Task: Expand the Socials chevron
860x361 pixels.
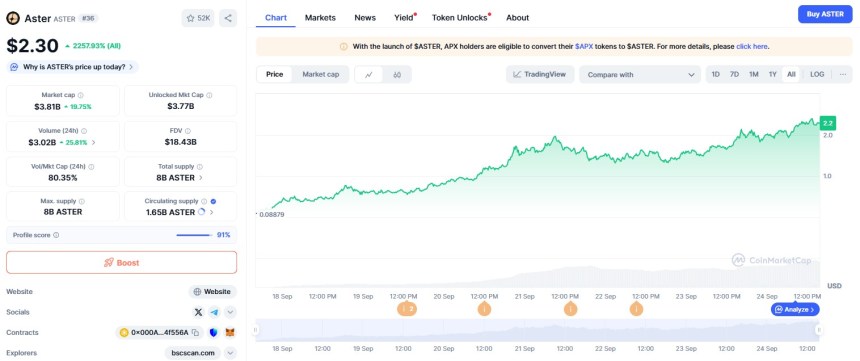Action: coord(230,312)
